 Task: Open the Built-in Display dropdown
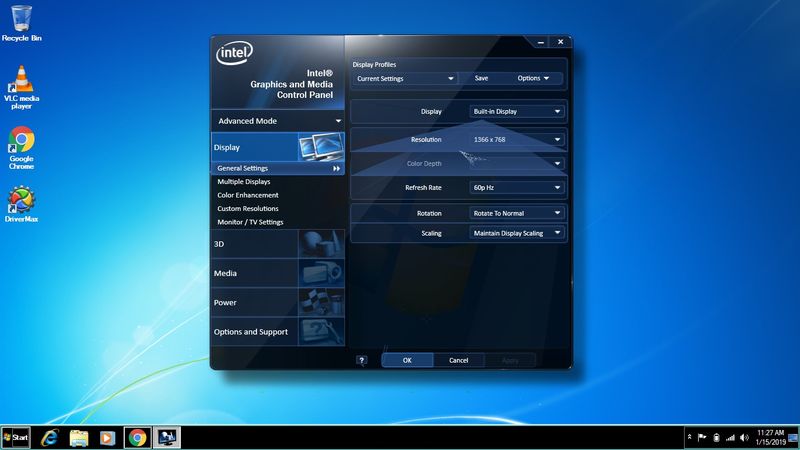[516, 111]
